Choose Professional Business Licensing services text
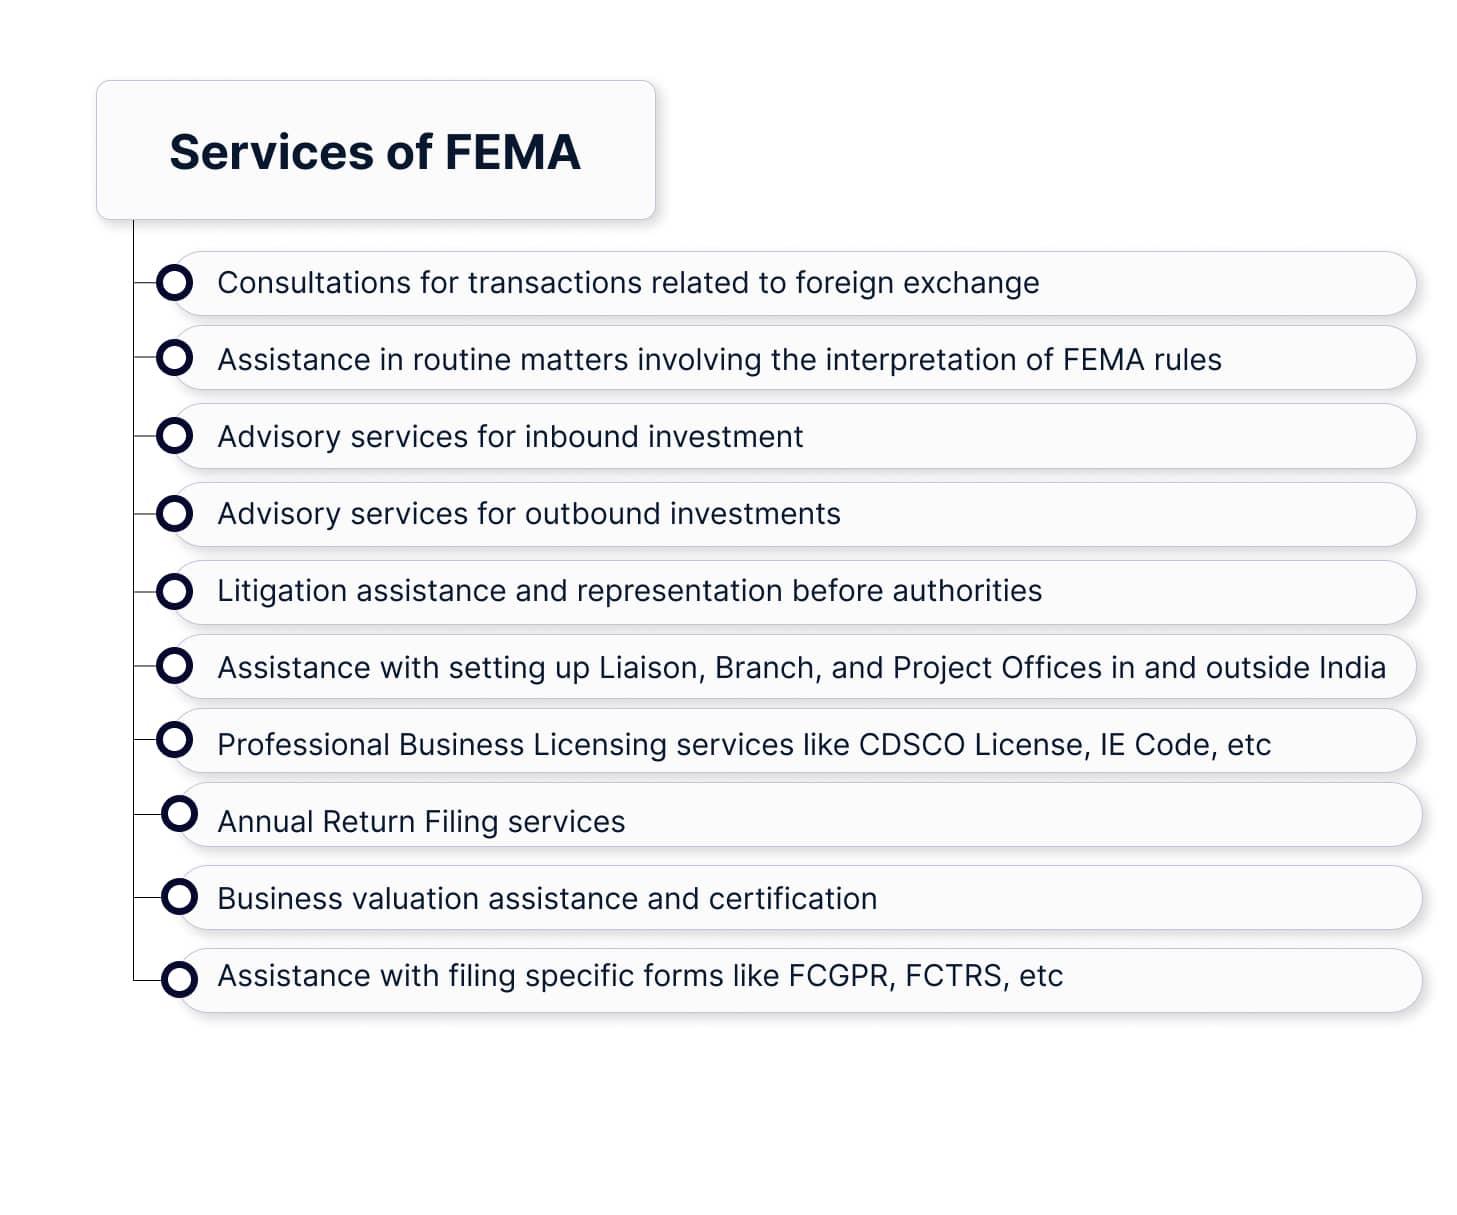The width and height of the screenshot is (1457, 1215). [743, 745]
